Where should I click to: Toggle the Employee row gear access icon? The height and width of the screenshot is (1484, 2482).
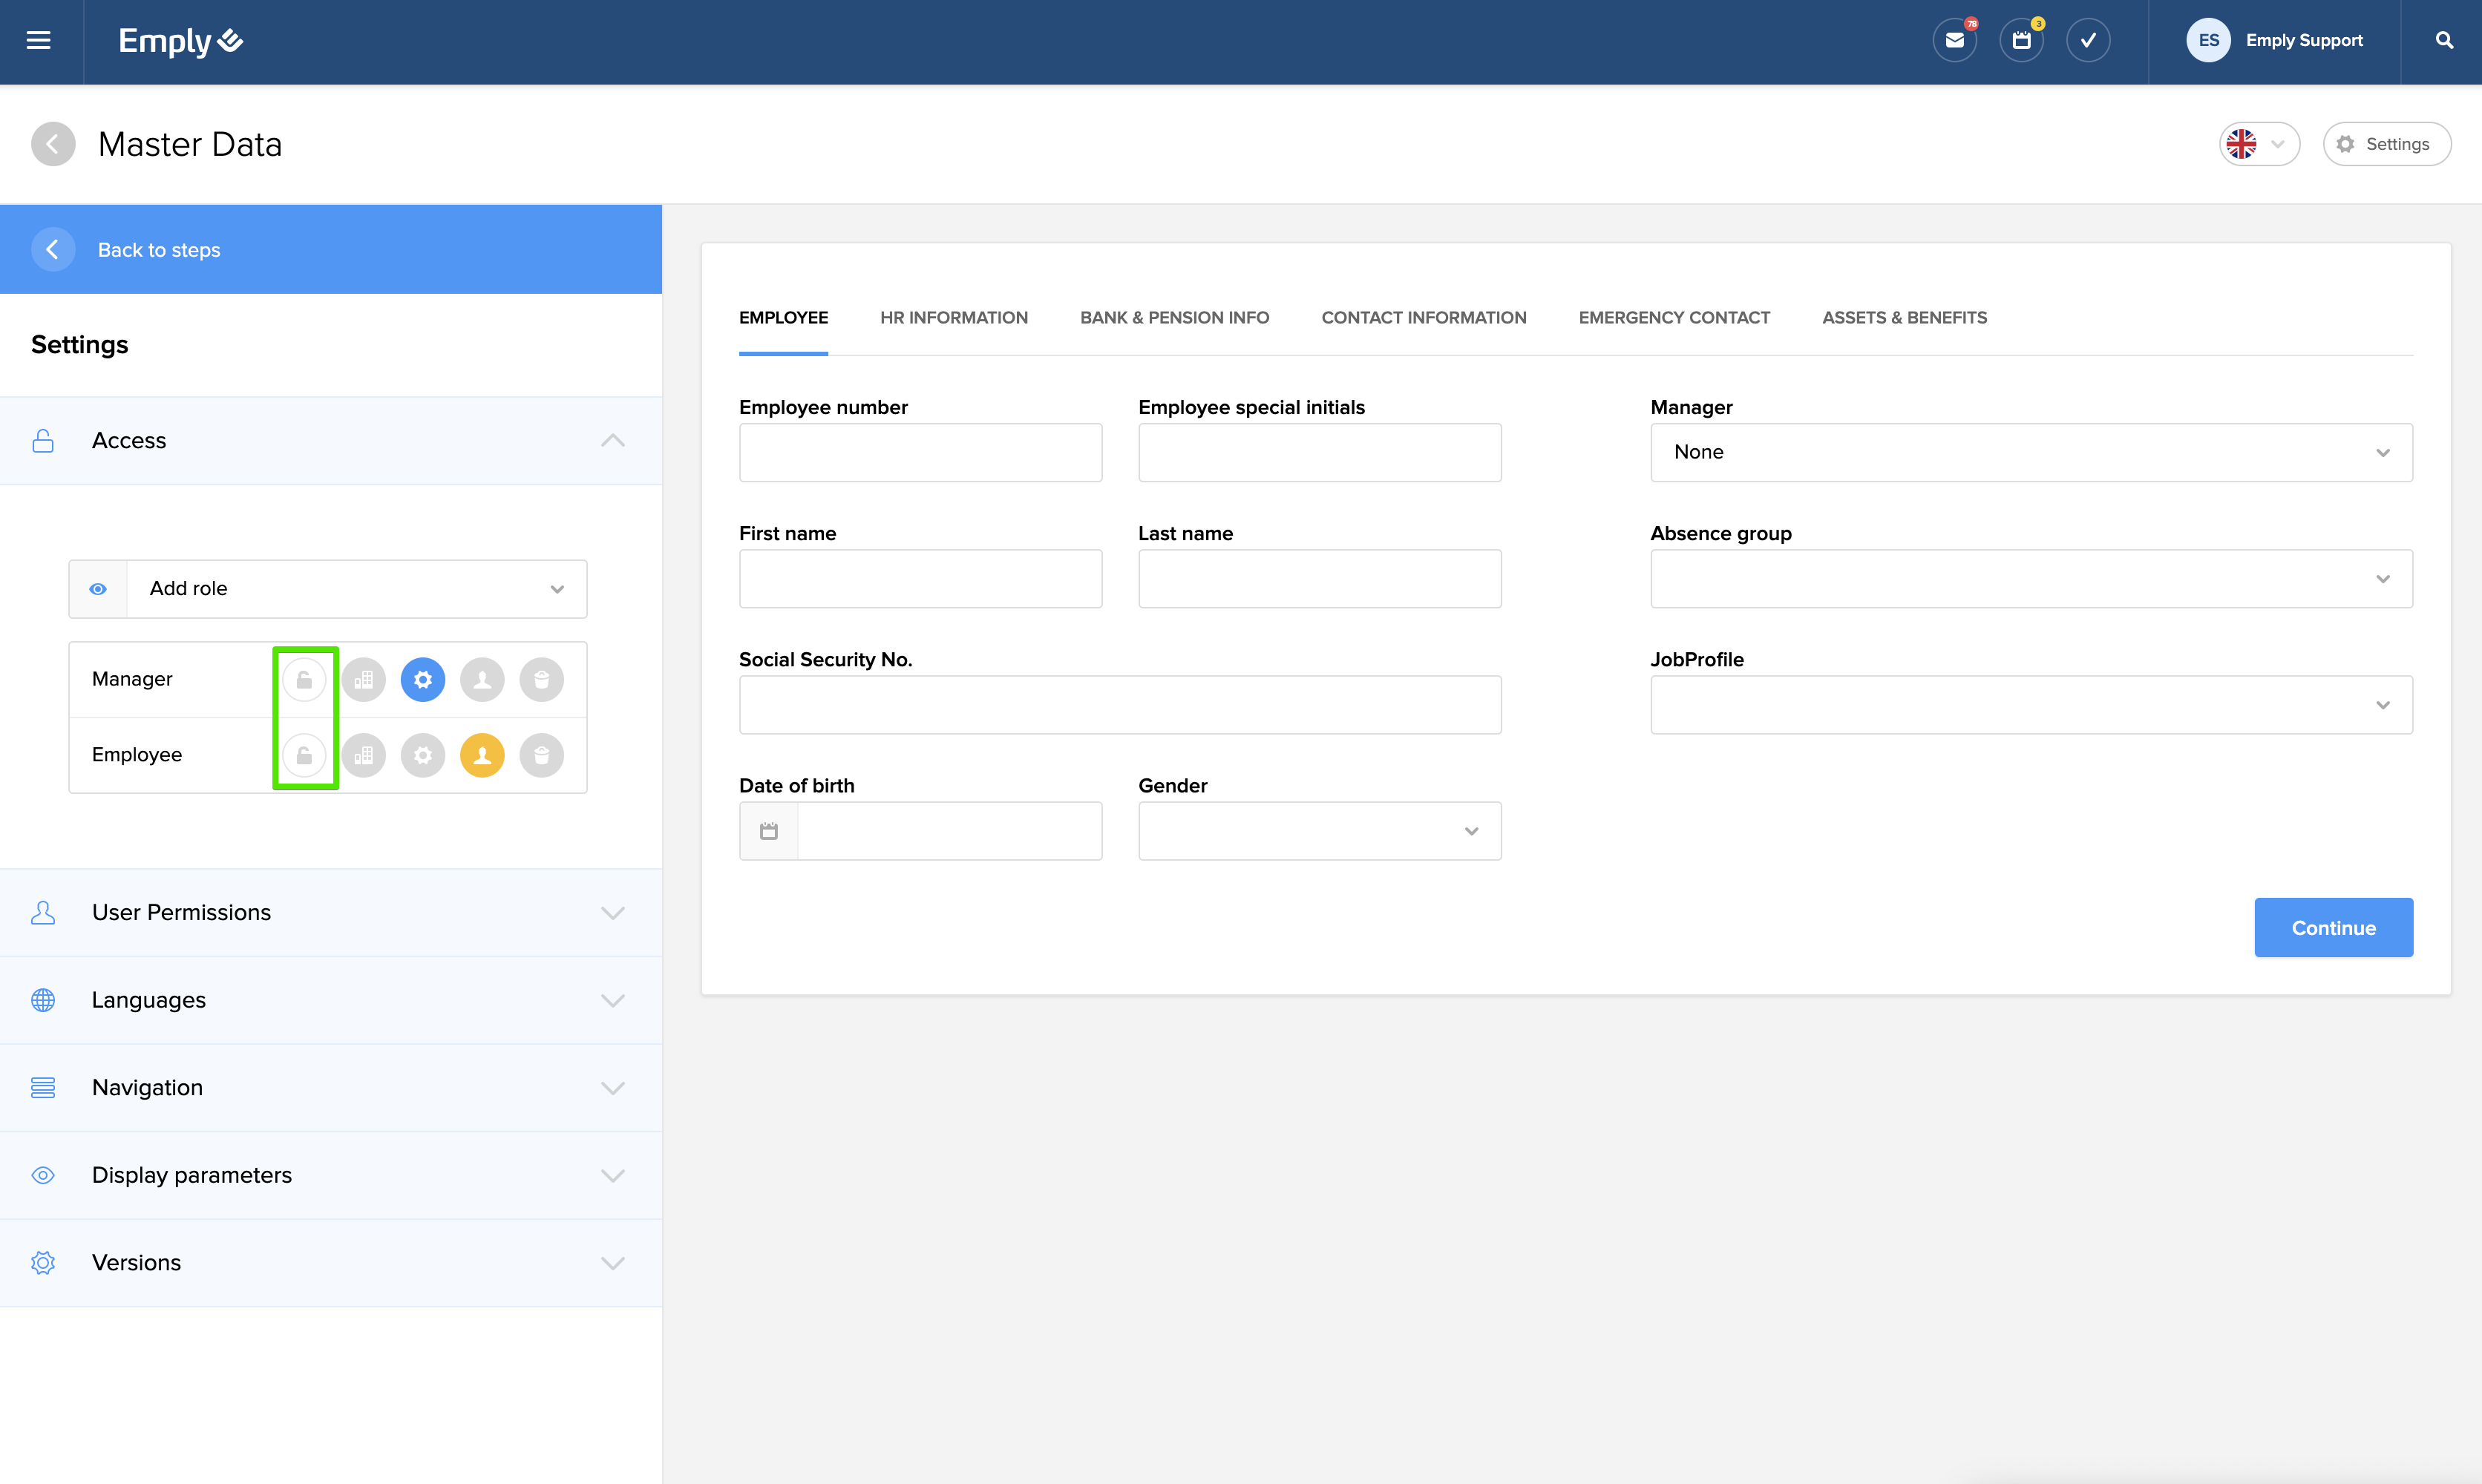pyautogui.click(x=423, y=755)
